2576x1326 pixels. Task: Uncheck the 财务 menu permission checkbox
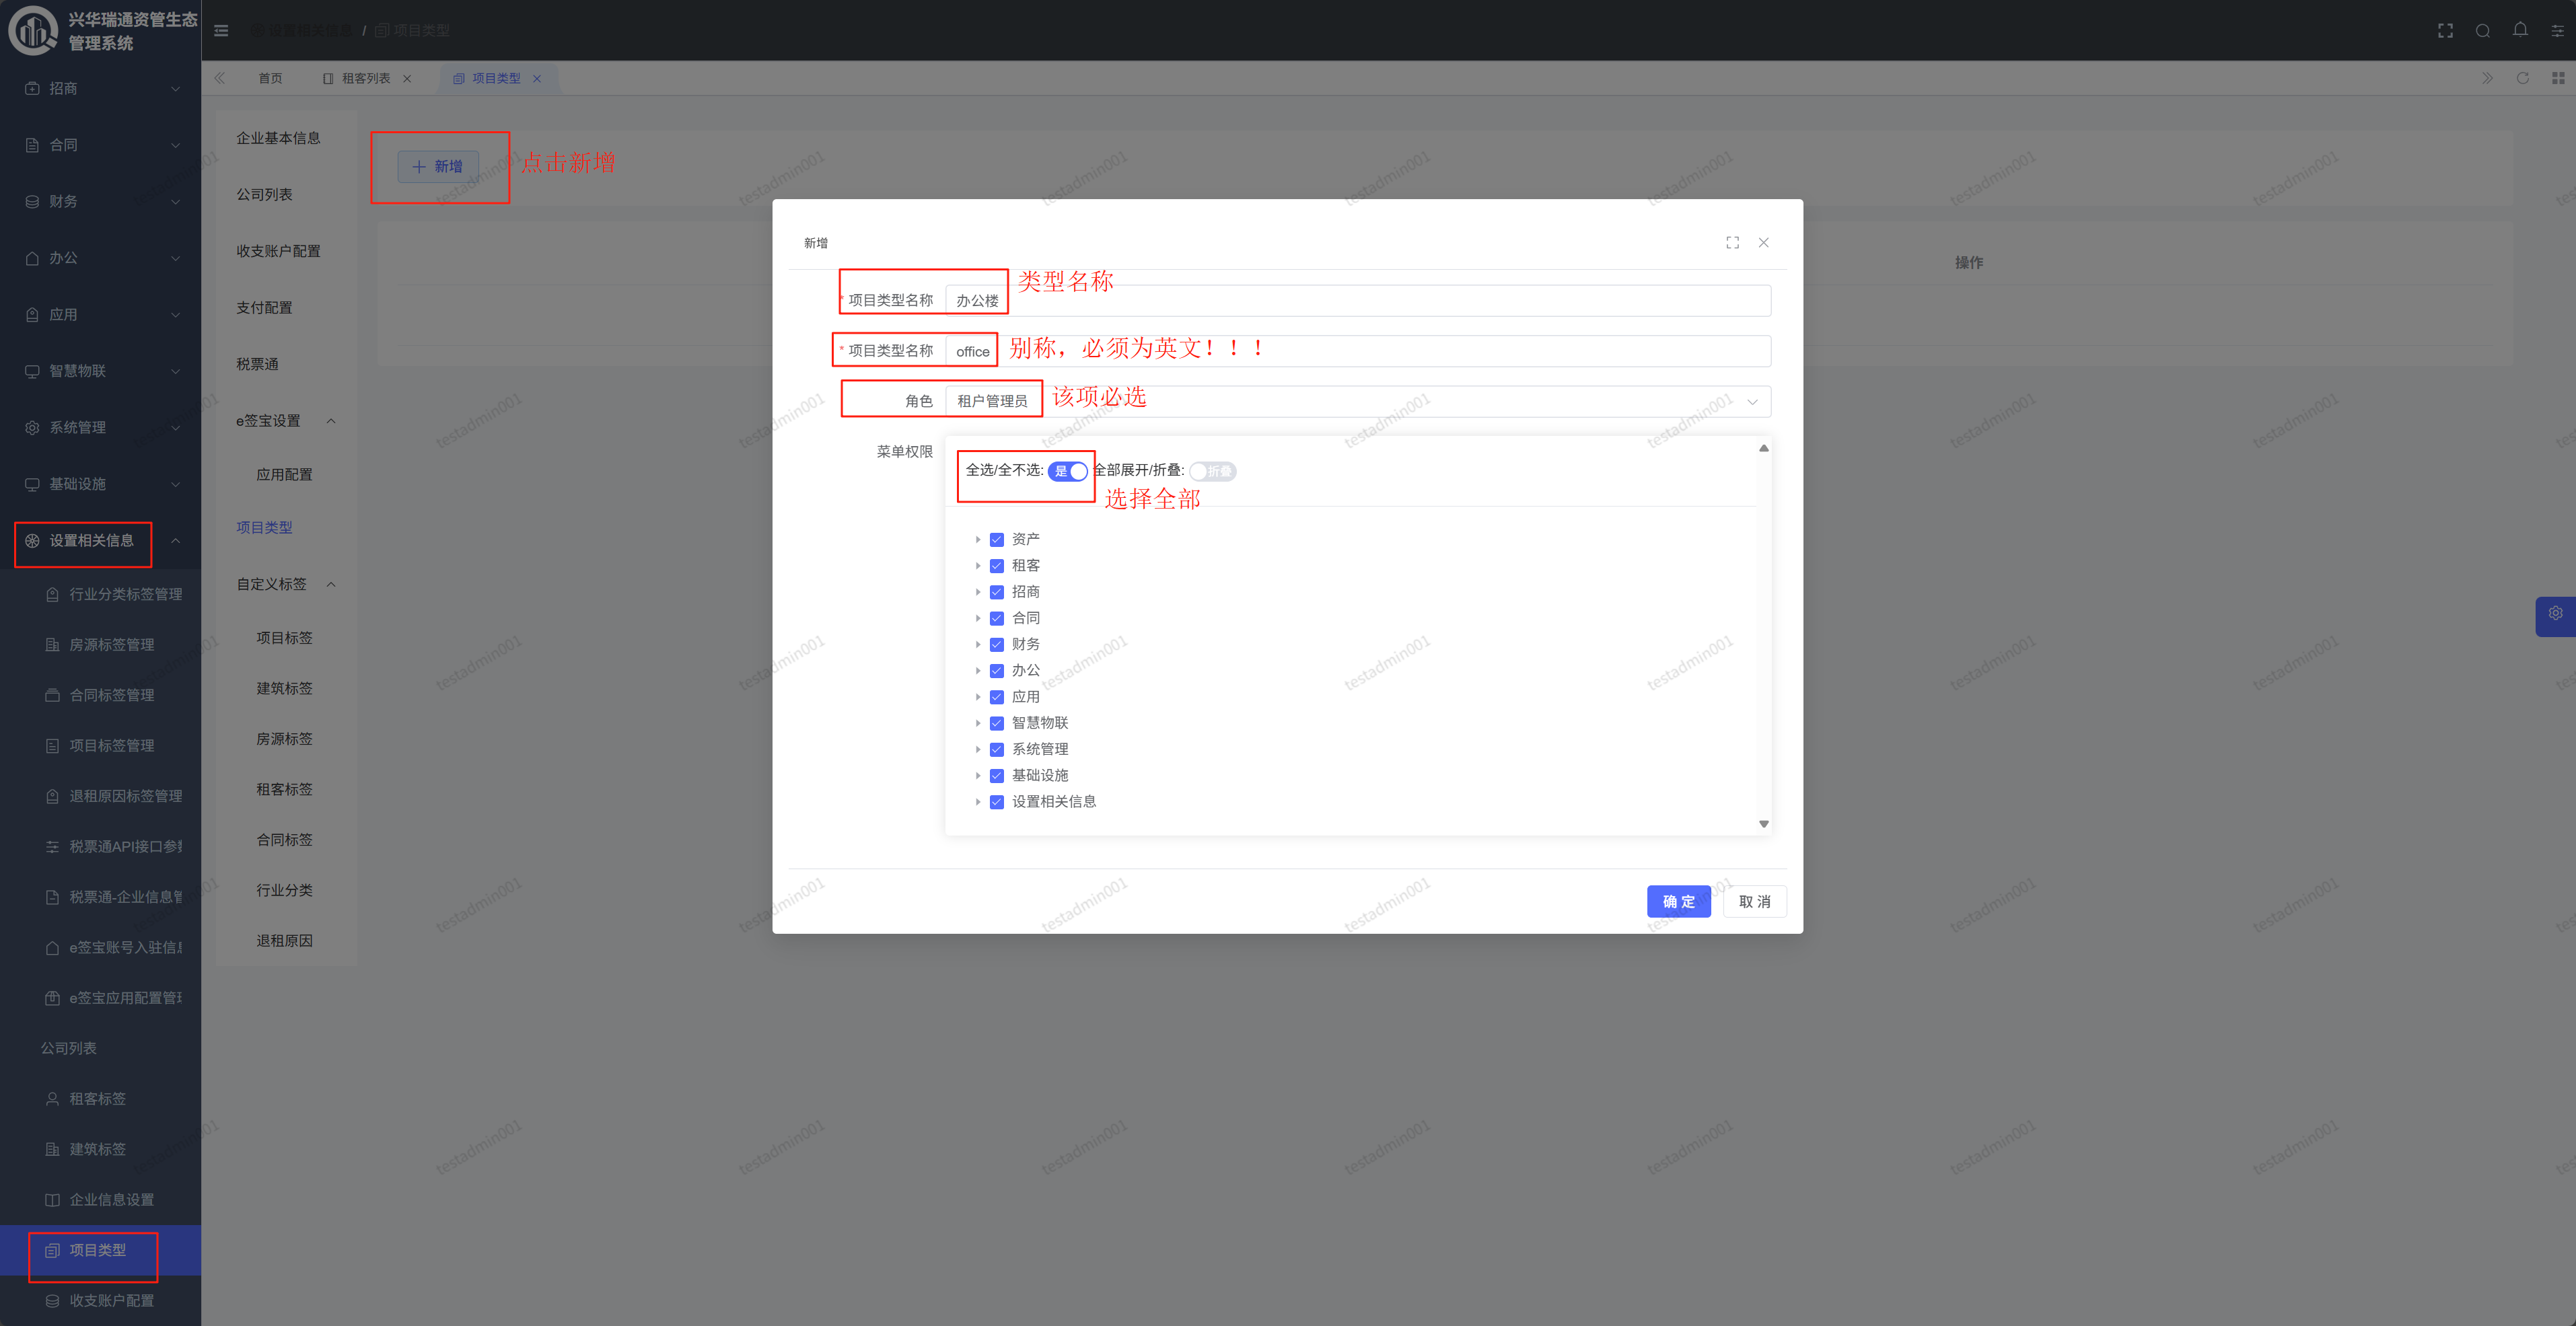996,645
